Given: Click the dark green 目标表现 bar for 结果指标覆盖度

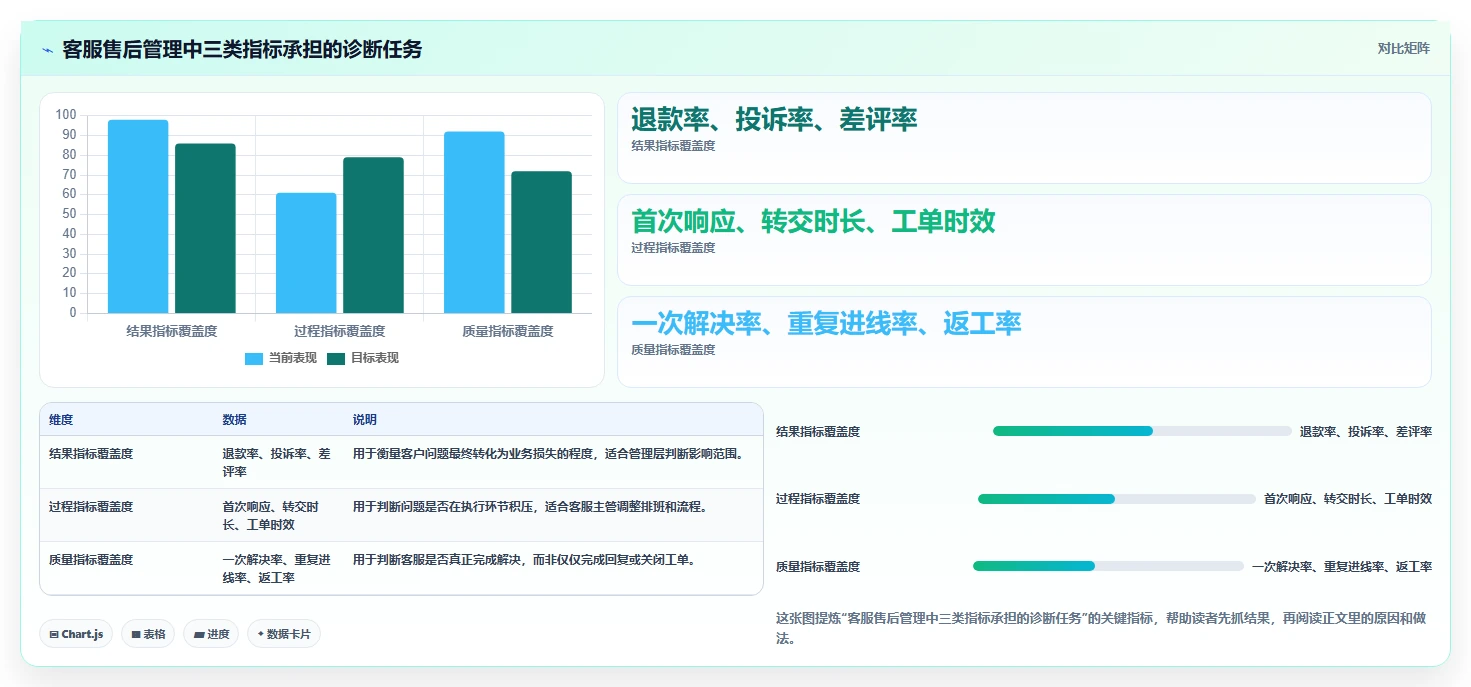Looking at the screenshot, I should coord(205,228).
